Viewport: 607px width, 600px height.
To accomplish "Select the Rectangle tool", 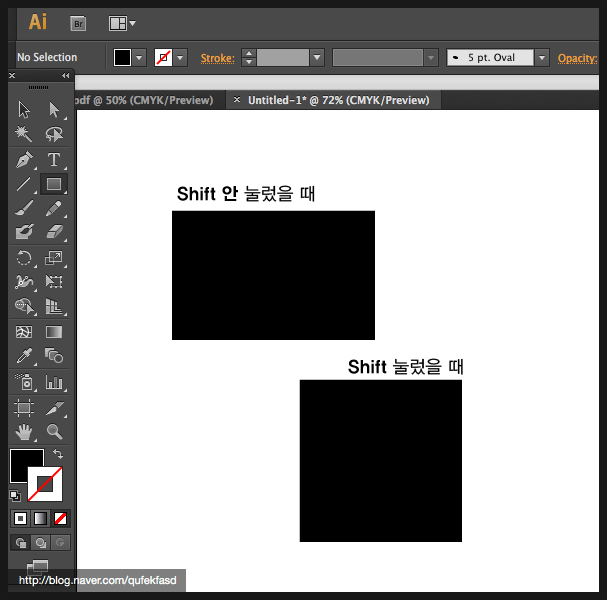I will [x=54, y=184].
